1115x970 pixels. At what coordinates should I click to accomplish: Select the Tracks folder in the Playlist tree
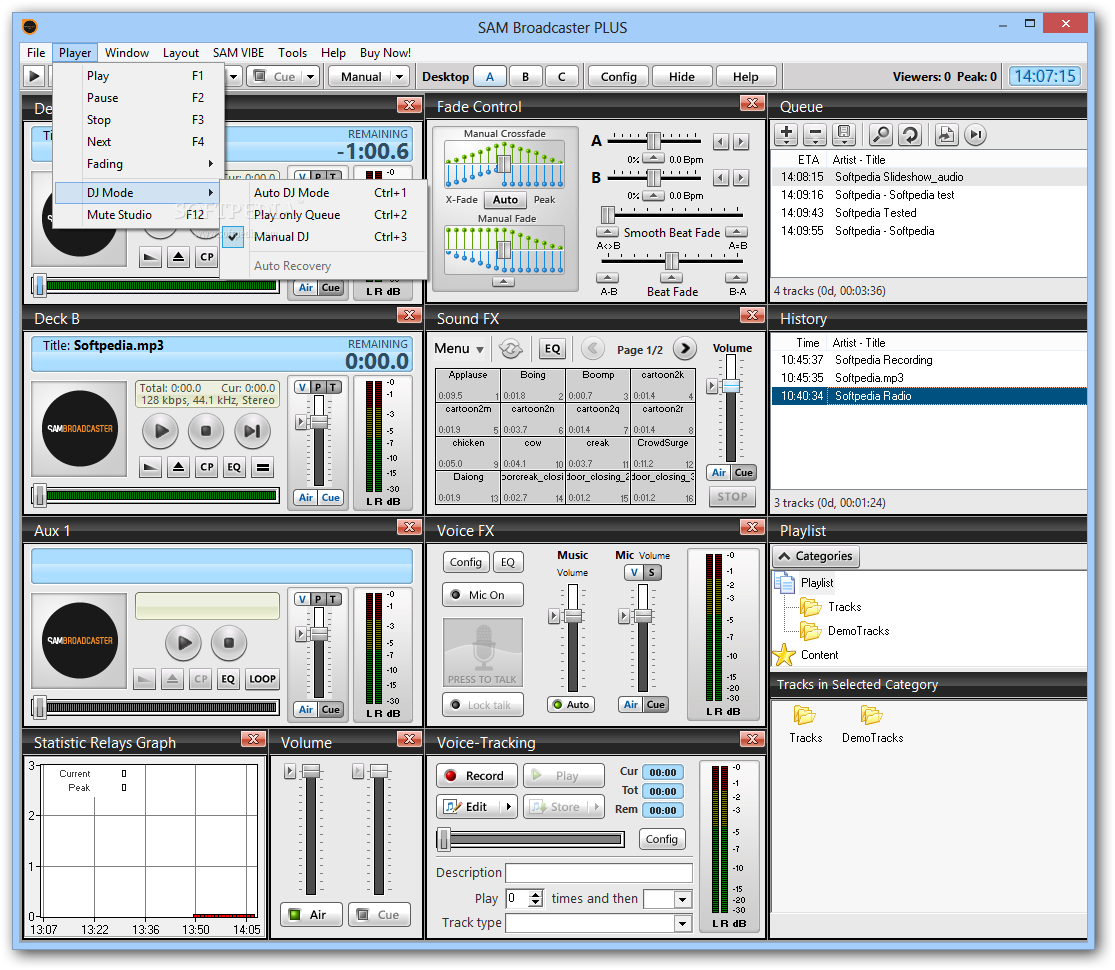click(844, 607)
